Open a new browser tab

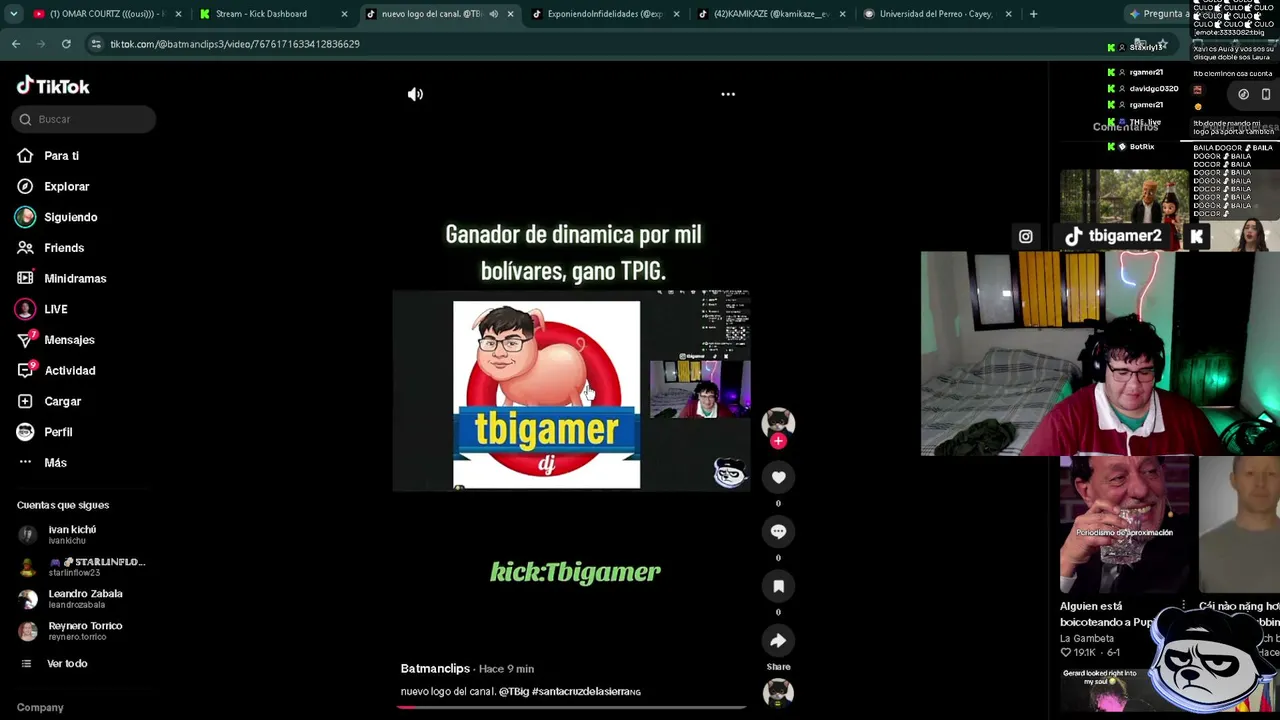(1033, 14)
